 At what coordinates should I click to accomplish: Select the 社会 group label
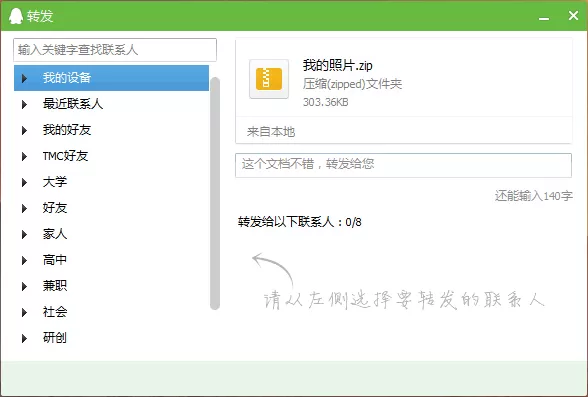55,312
